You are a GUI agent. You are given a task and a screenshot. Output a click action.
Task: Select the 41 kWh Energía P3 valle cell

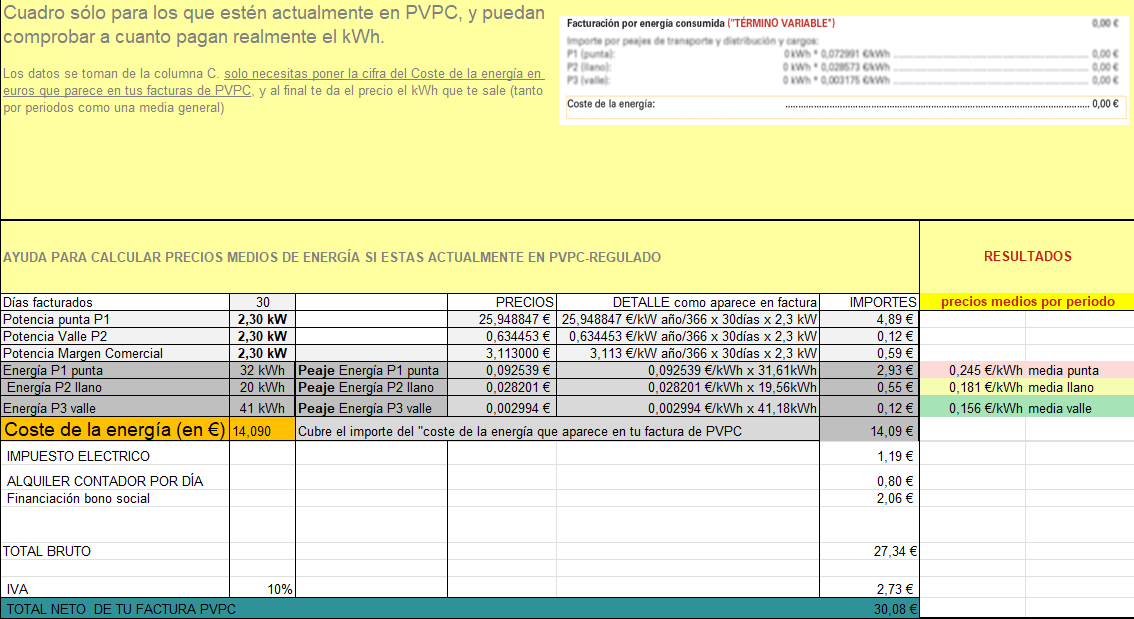click(x=263, y=408)
